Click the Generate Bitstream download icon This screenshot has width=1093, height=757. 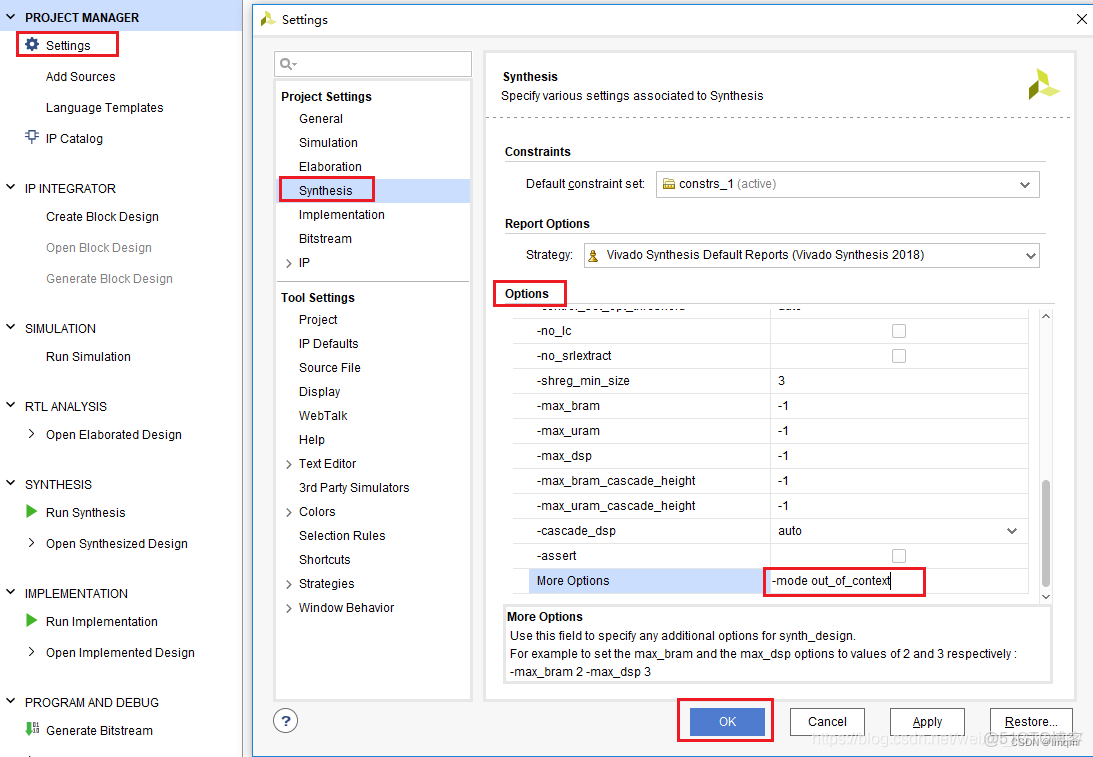pos(32,729)
